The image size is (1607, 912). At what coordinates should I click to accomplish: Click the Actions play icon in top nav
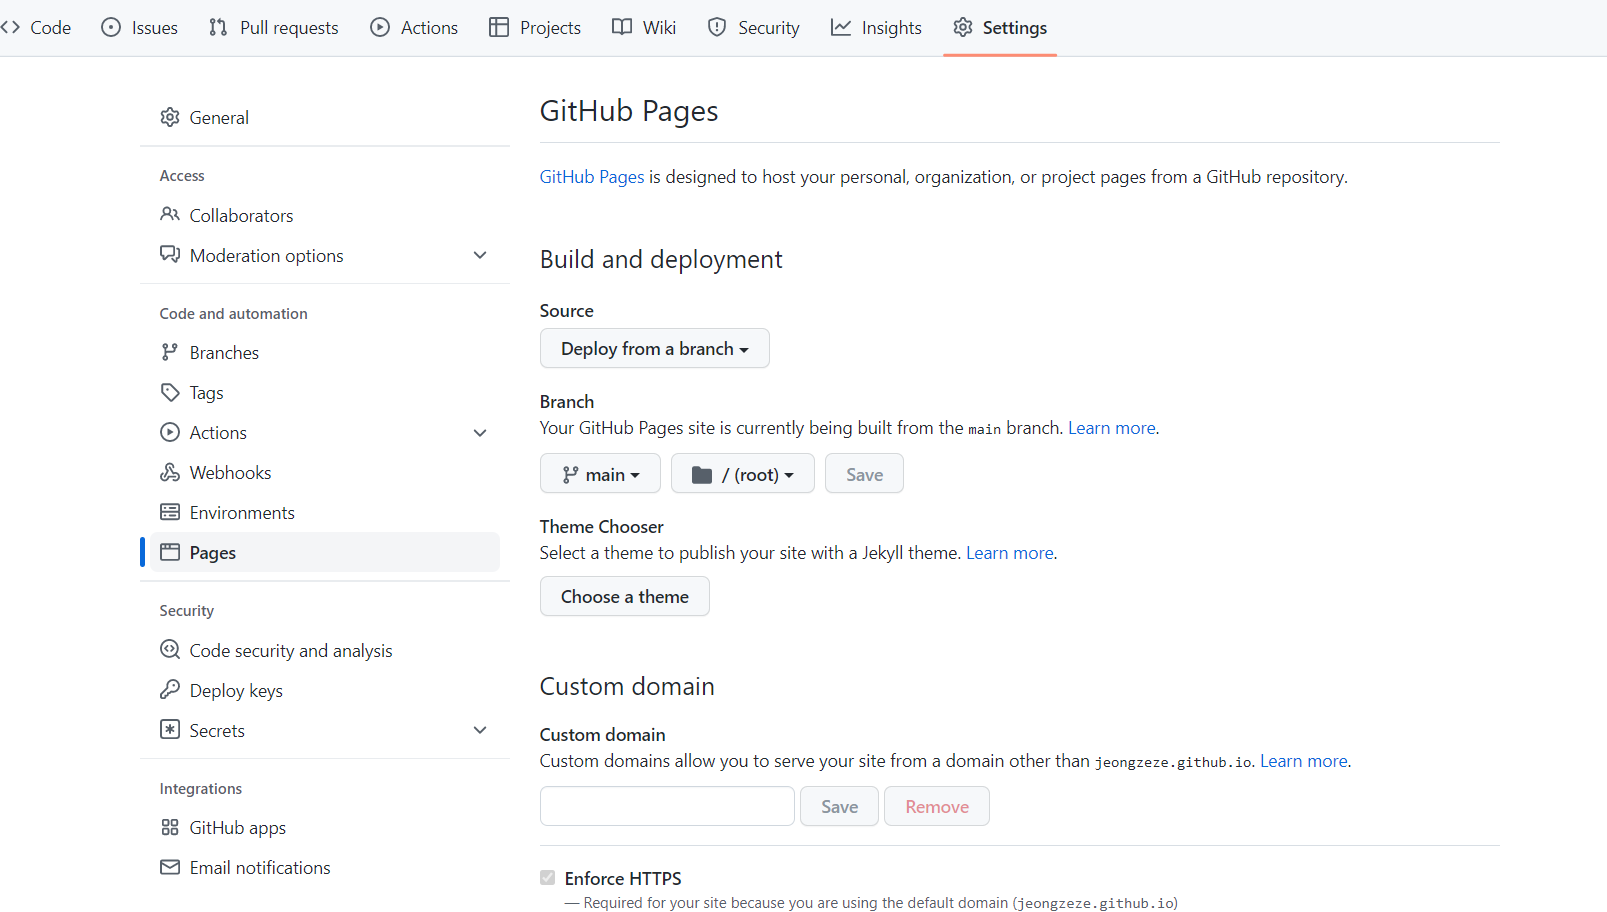[380, 27]
